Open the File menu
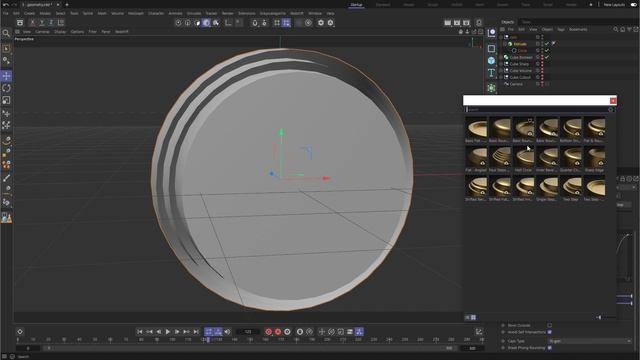The width and height of the screenshot is (640, 360). click(5, 13)
